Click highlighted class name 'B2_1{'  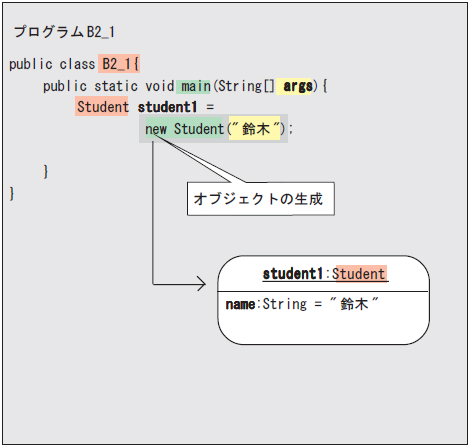click(x=119, y=64)
